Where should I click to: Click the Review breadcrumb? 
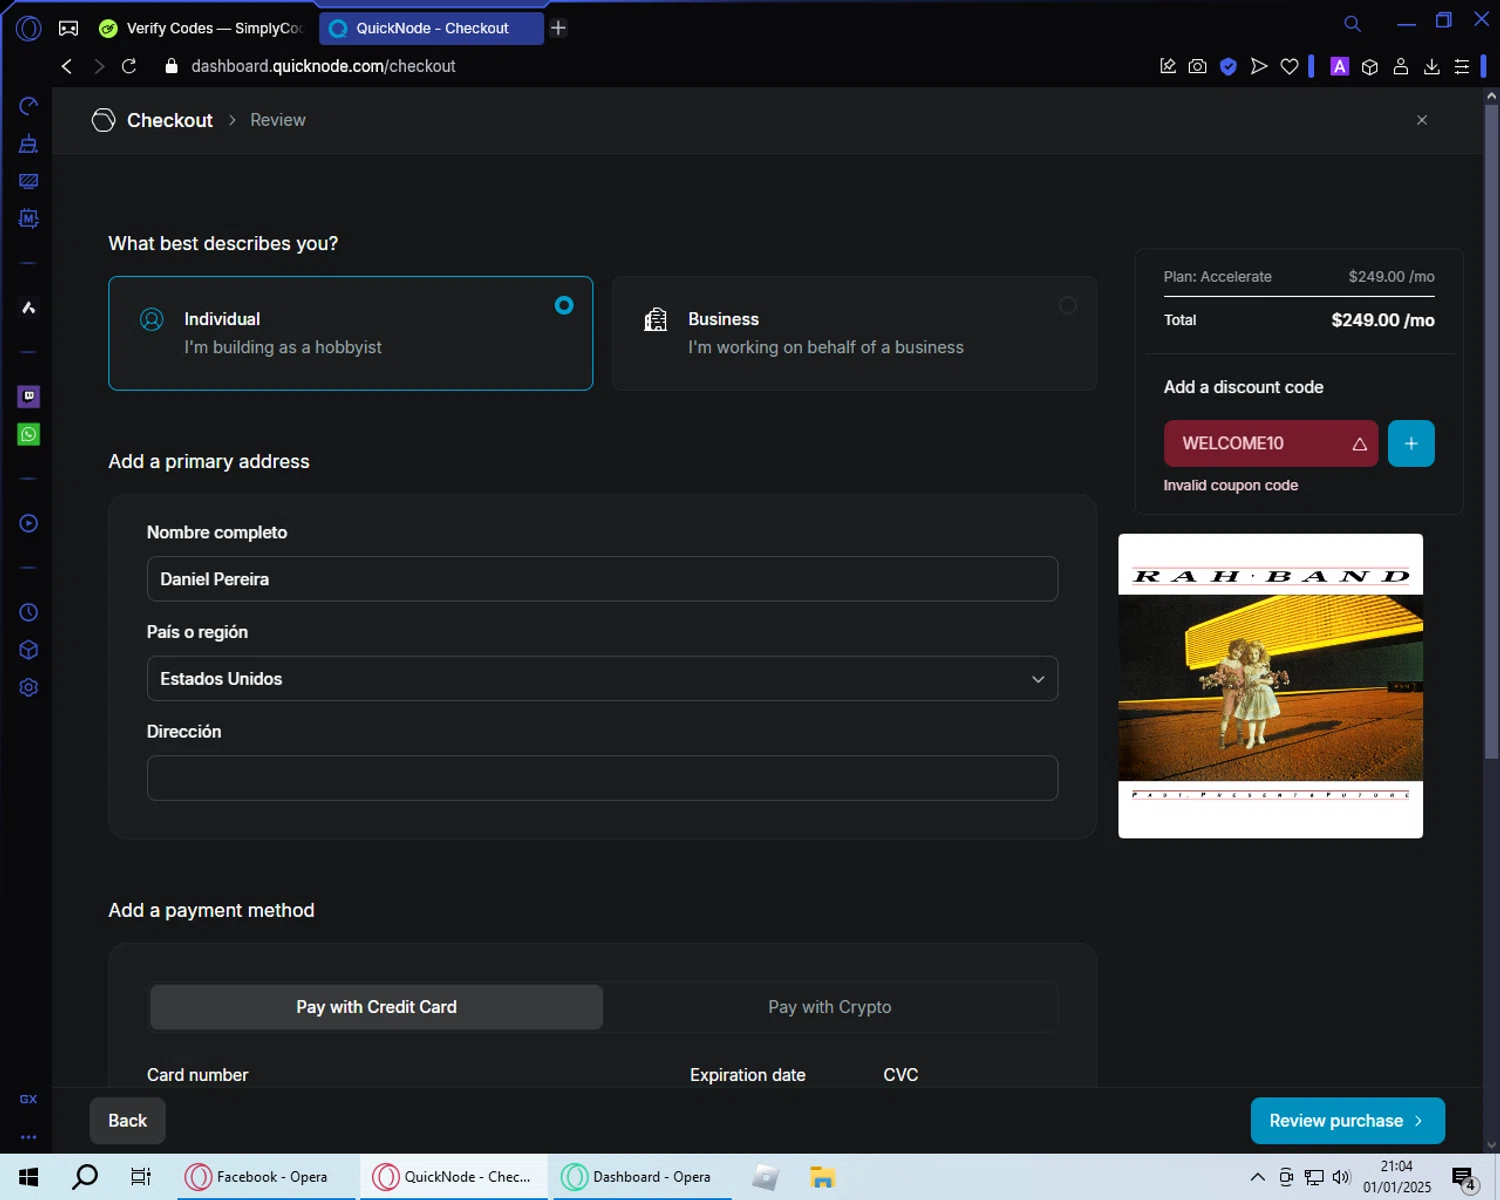point(278,120)
